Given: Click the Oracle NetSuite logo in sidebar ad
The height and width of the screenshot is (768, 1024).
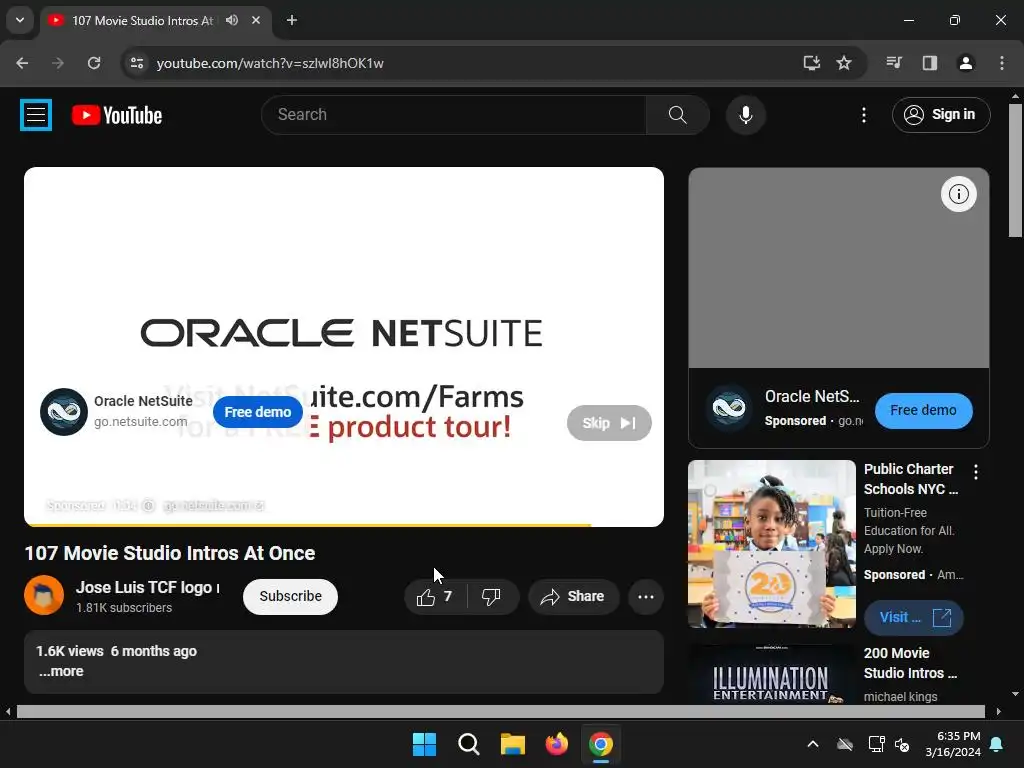Looking at the screenshot, I should [x=729, y=409].
